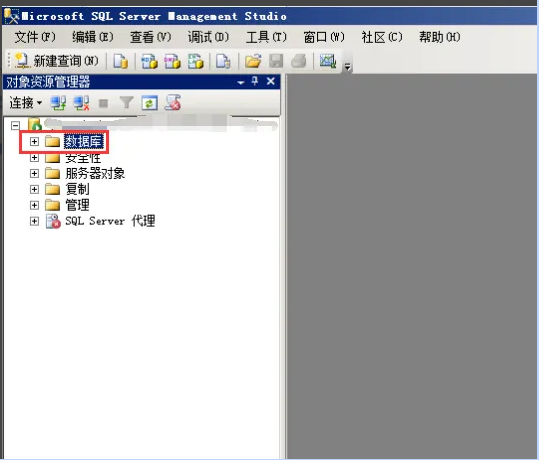Close the 对象资源管理器 panel

pyautogui.click(x=271, y=81)
